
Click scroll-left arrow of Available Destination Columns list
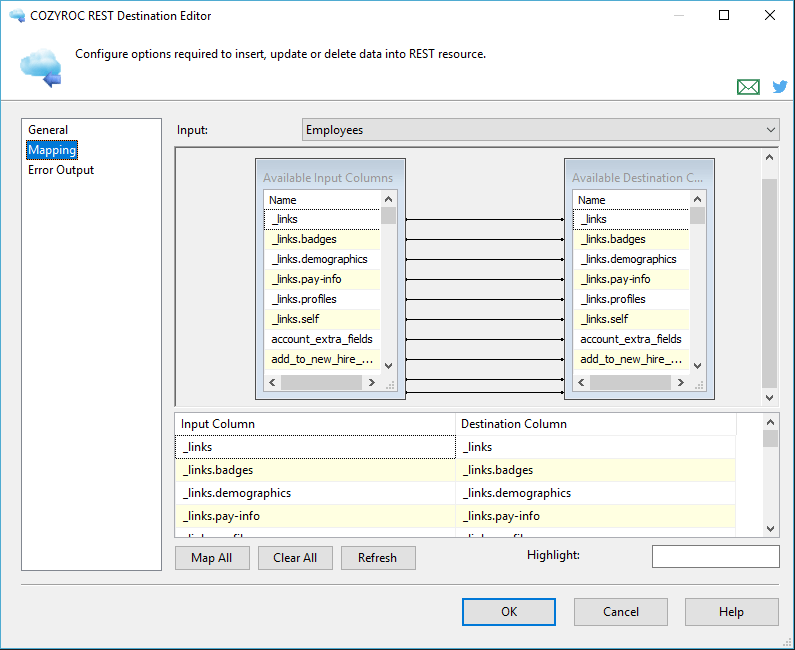pos(582,382)
